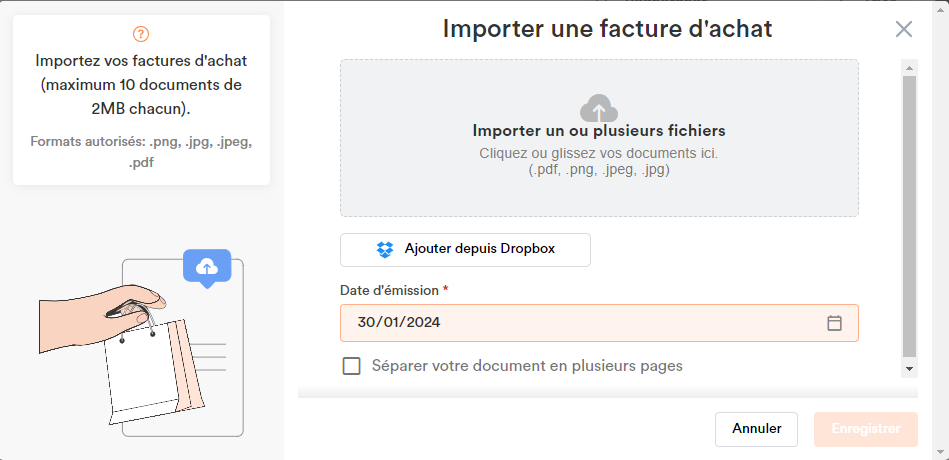Click the blue cloud badge in the illustration
Image resolution: width=949 pixels, height=460 pixels.
coord(207,266)
